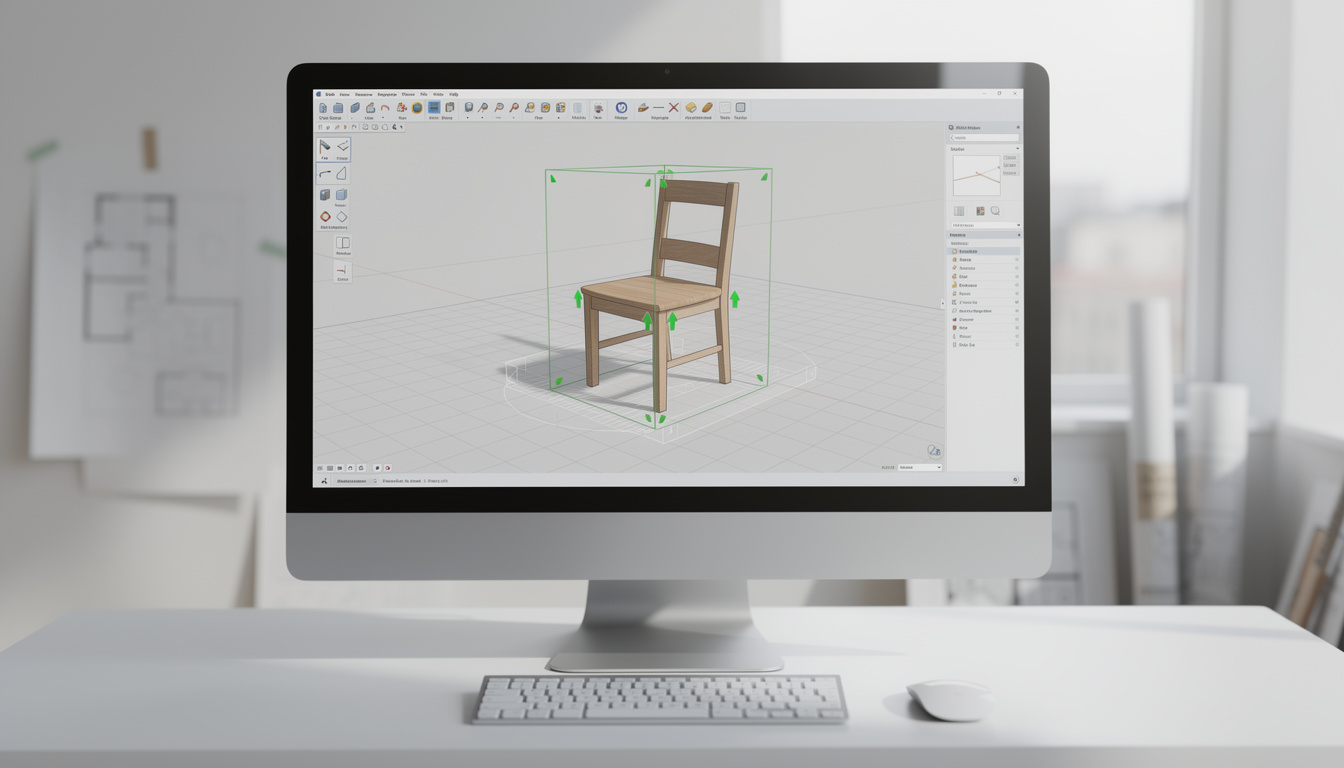
Task: Click the highlighted blue grid icon in the toolbar
Action: coord(434,108)
